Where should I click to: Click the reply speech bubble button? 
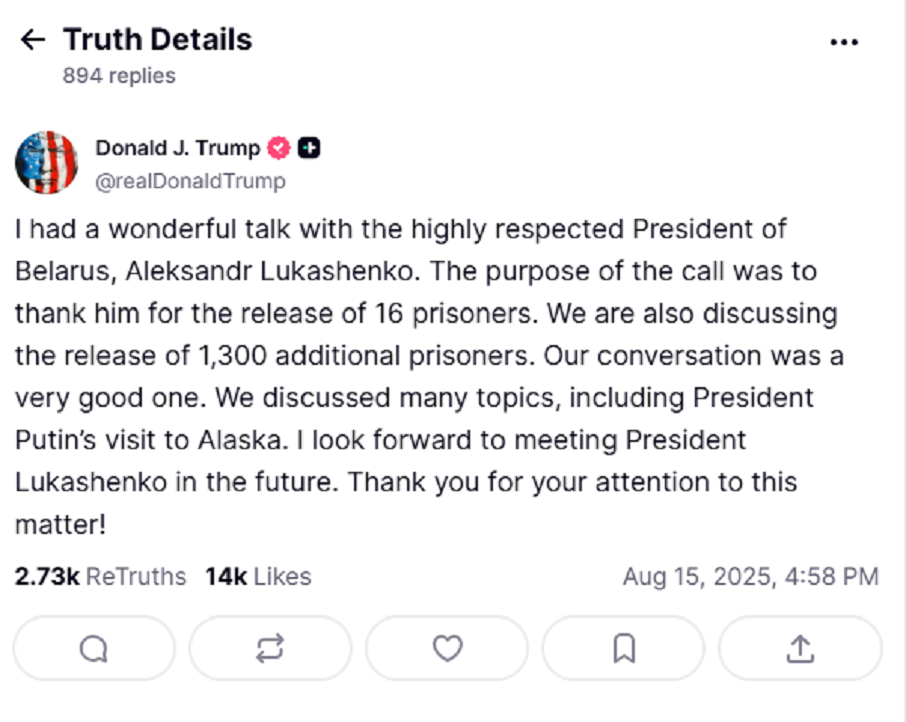pyautogui.click(x=94, y=649)
